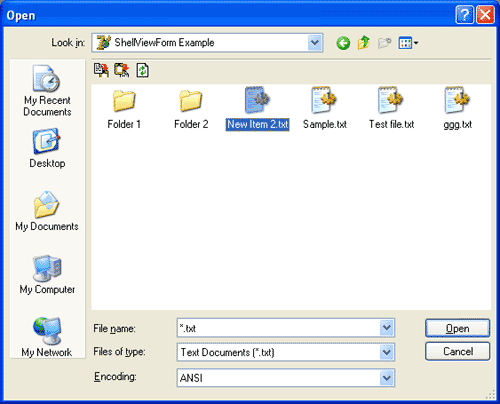Image resolution: width=500 pixels, height=404 pixels.
Task: Go to Desktop in places bar
Action: pos(47,149)
